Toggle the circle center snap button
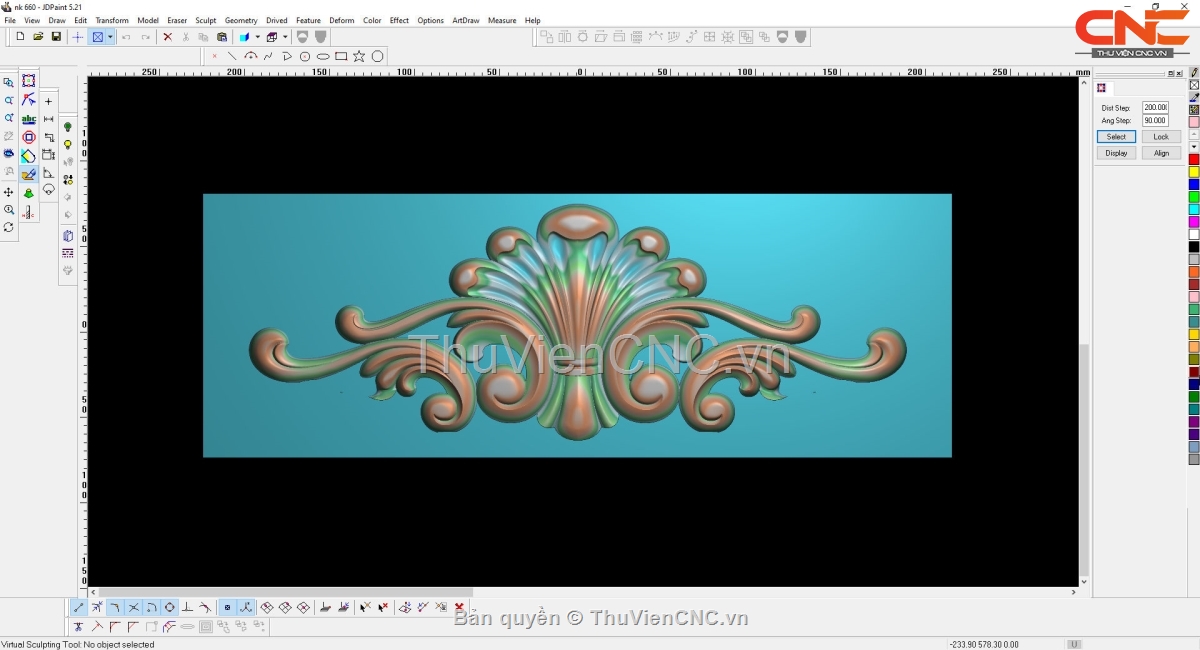This screenshot has height=650, width=1200. [x=170, y=607]
